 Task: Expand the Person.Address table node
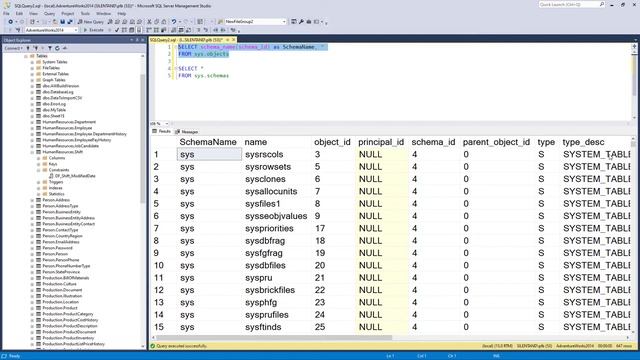point(32,200)
